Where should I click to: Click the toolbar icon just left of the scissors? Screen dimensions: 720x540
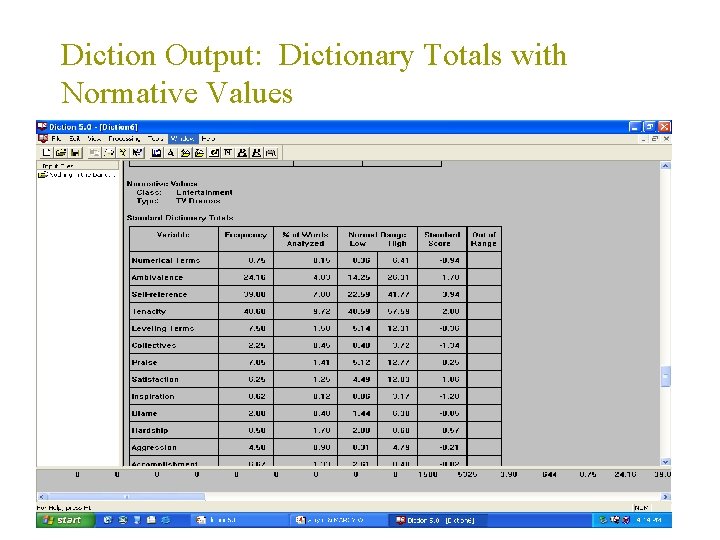point(109,153)
